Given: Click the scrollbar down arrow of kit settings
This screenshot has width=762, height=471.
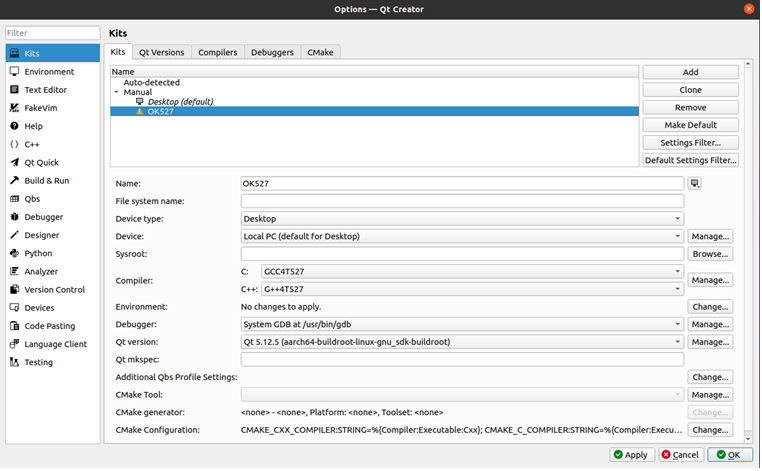Looking at the screenshot, I should click(748, 438).
